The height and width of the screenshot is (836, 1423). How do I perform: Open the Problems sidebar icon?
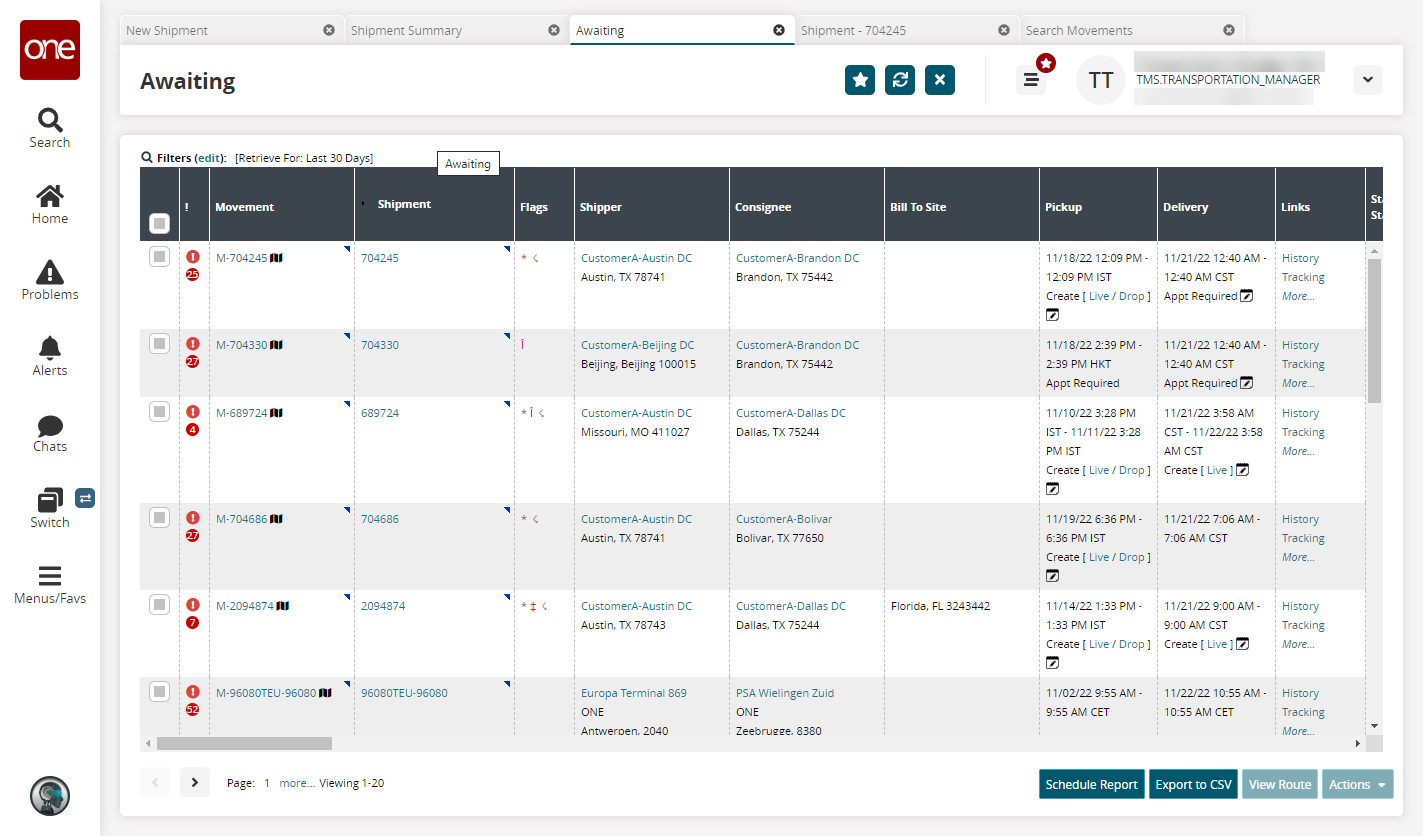click(x=50, y=279)
